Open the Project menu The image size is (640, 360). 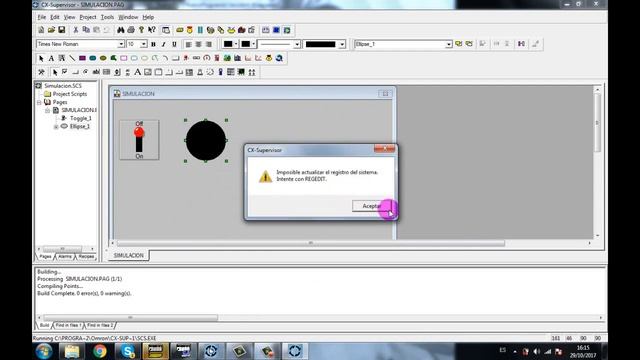click(88, 17)
